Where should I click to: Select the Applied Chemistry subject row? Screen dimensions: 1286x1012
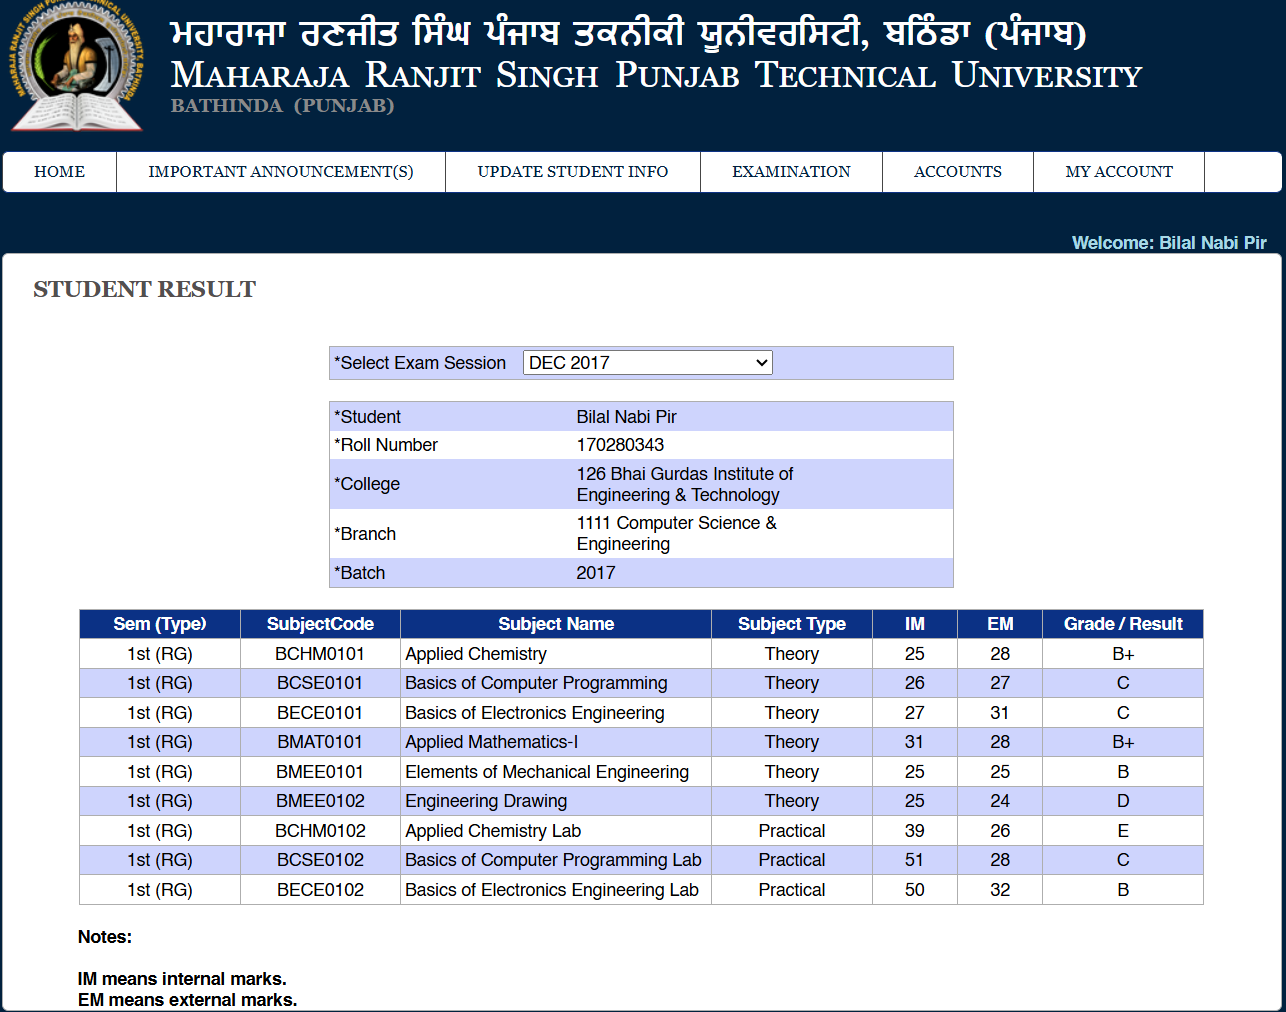pyautogui.click(x=476, y=654)
